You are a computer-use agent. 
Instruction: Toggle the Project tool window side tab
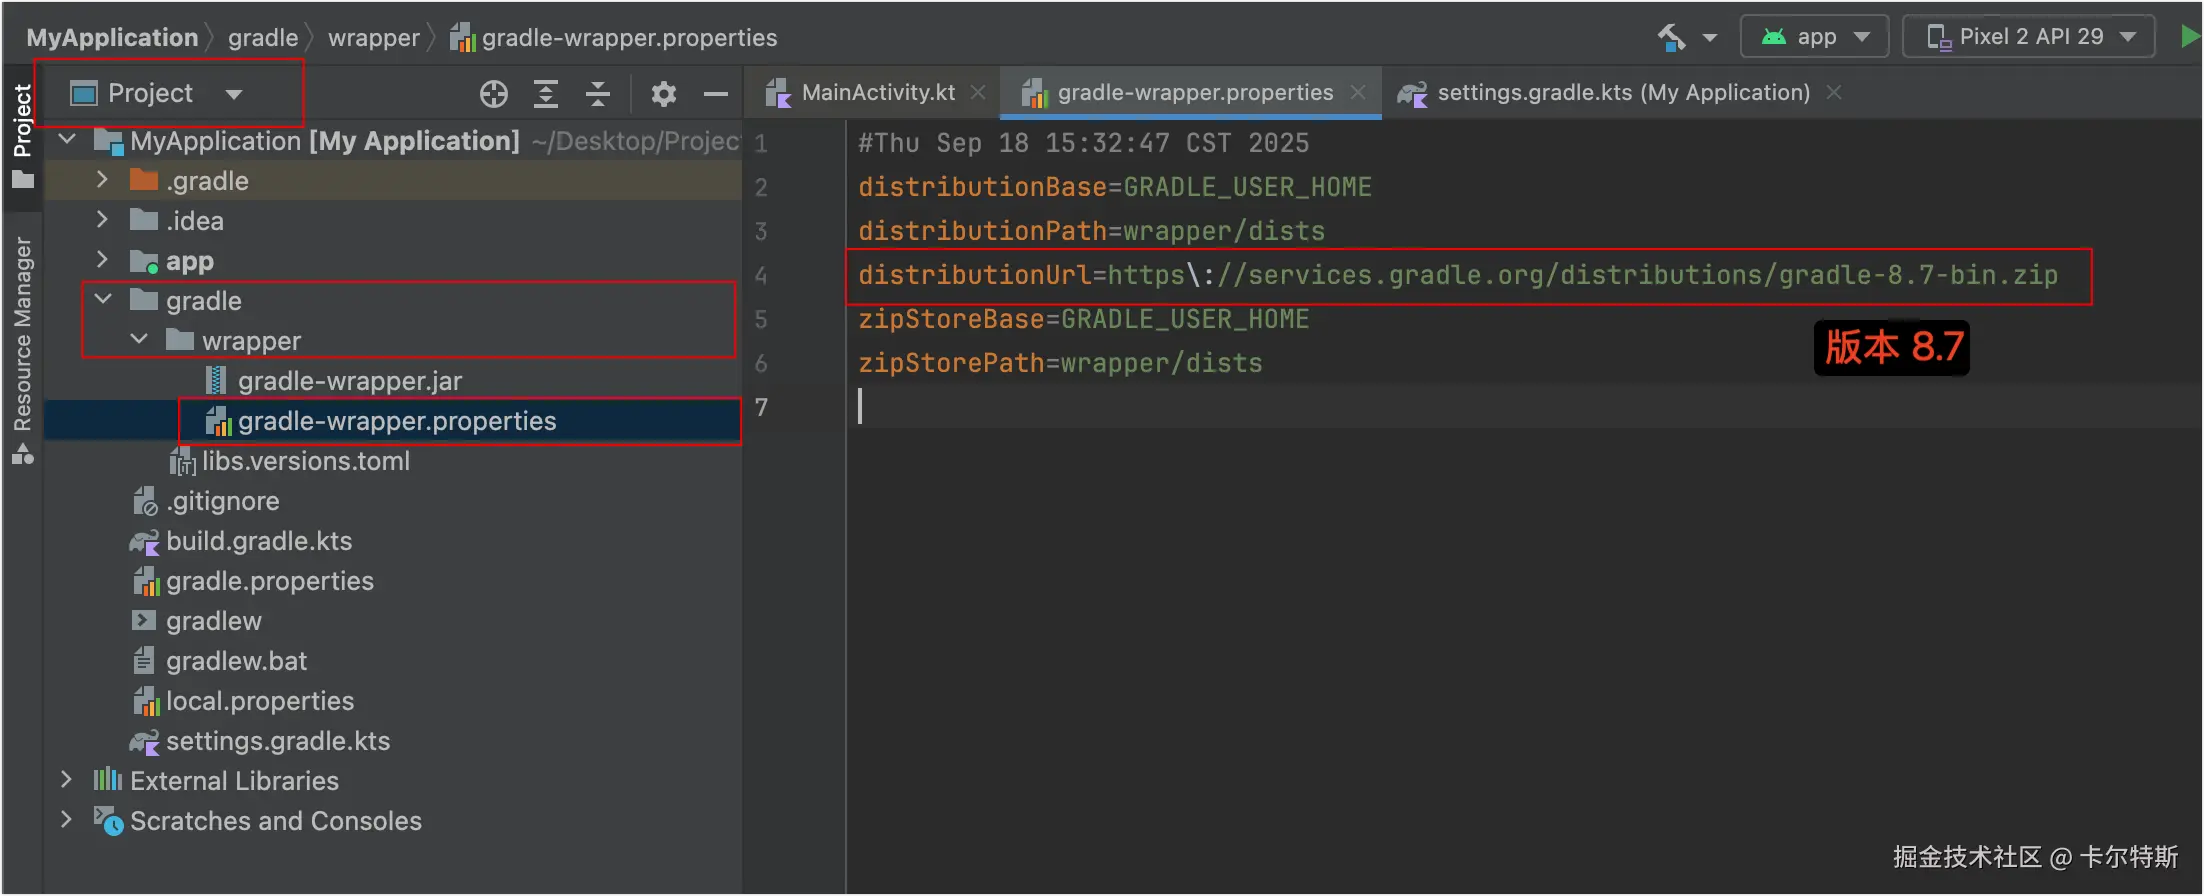click(22, 137)
